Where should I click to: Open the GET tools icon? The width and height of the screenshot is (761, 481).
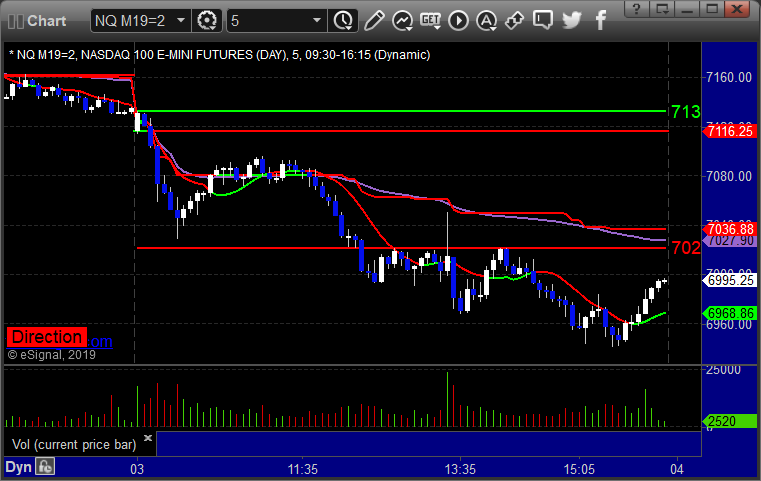click(430, 21)
